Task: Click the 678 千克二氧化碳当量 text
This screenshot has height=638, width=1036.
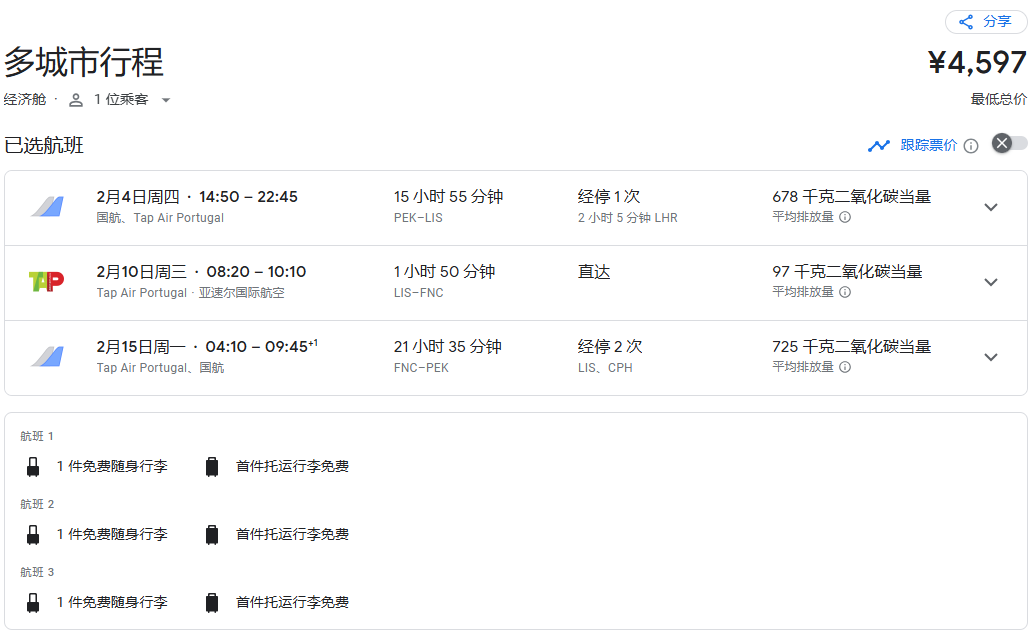Action: click(x=852, y=197)
